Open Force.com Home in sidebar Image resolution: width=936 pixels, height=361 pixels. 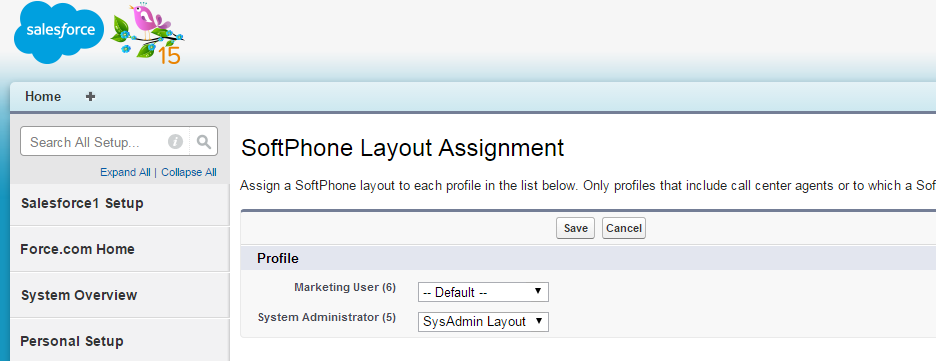[x=119, y=249]
